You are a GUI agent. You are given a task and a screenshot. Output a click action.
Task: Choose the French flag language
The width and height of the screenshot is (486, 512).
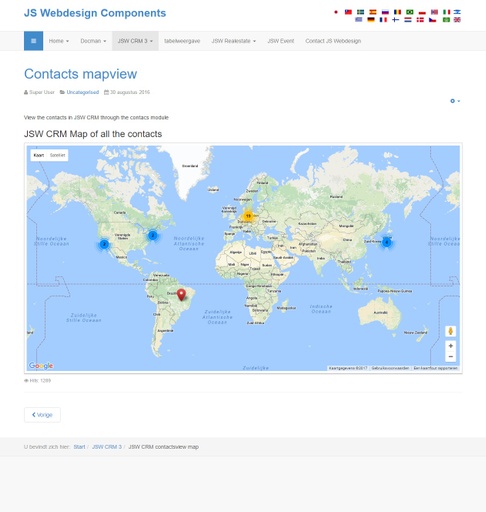click(383, 20)
